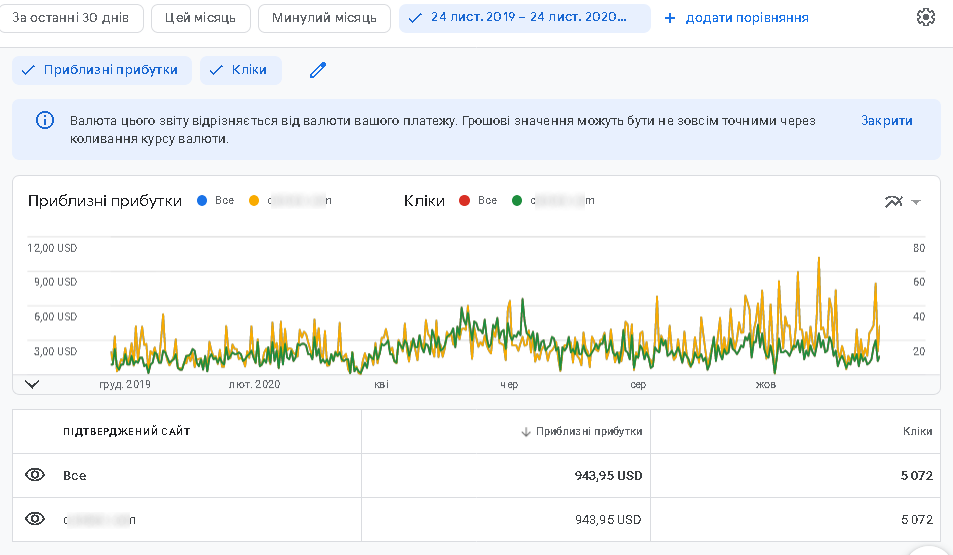
Task: Select the Минулий місяць date range
Action: (324, 18)
